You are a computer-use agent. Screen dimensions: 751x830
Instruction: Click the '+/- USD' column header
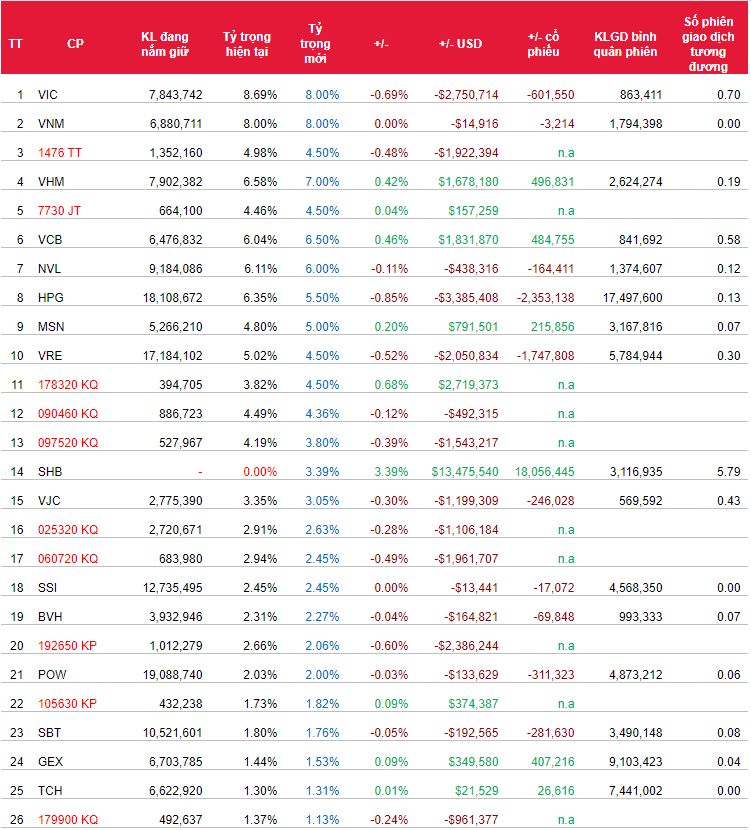[x=460, y=44]
